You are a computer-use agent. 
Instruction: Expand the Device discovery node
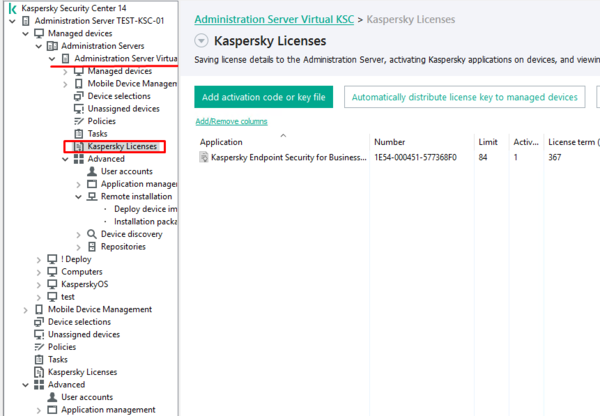click(x=78, y=234)
